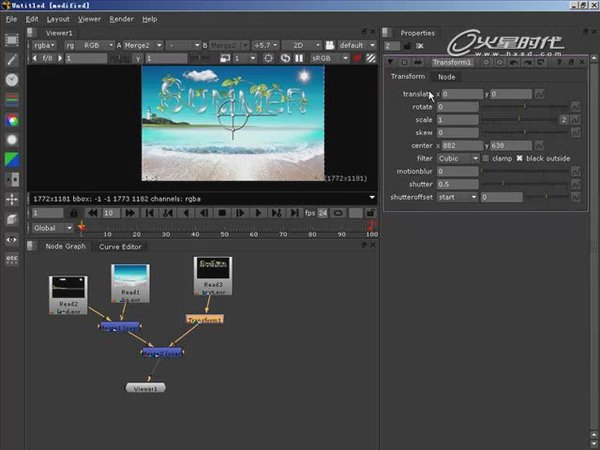This screenshot has height=450, width=600.
Task: Select the Transform1 node in graph
Action: tap(205, 319)
